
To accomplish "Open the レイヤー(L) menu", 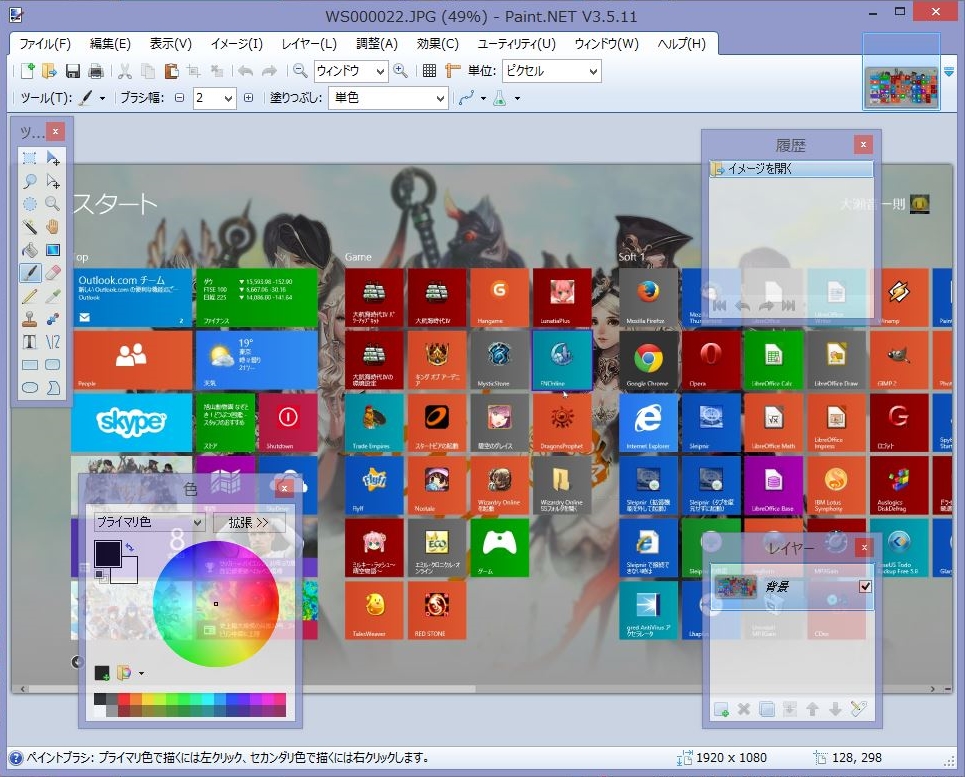I will click(x=309, y=44).
